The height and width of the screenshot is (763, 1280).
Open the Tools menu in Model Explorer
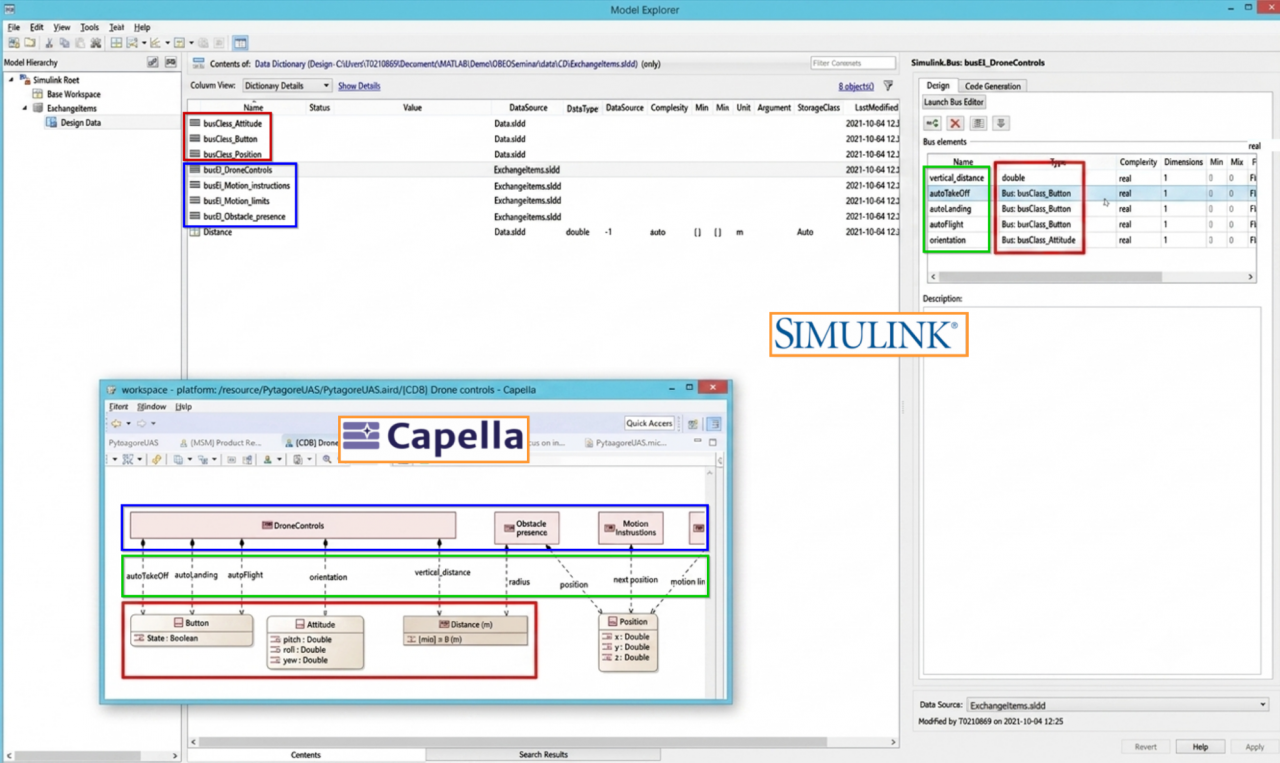point(89,28)
